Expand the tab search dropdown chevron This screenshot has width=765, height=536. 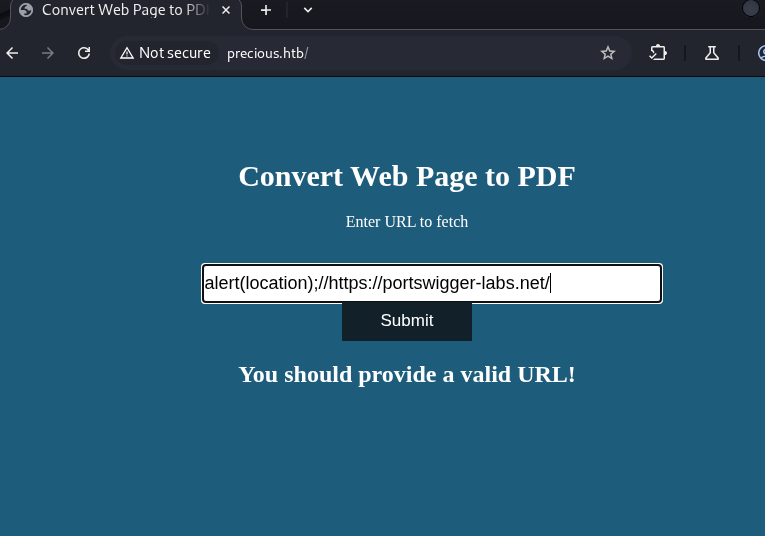coord(308,10)
